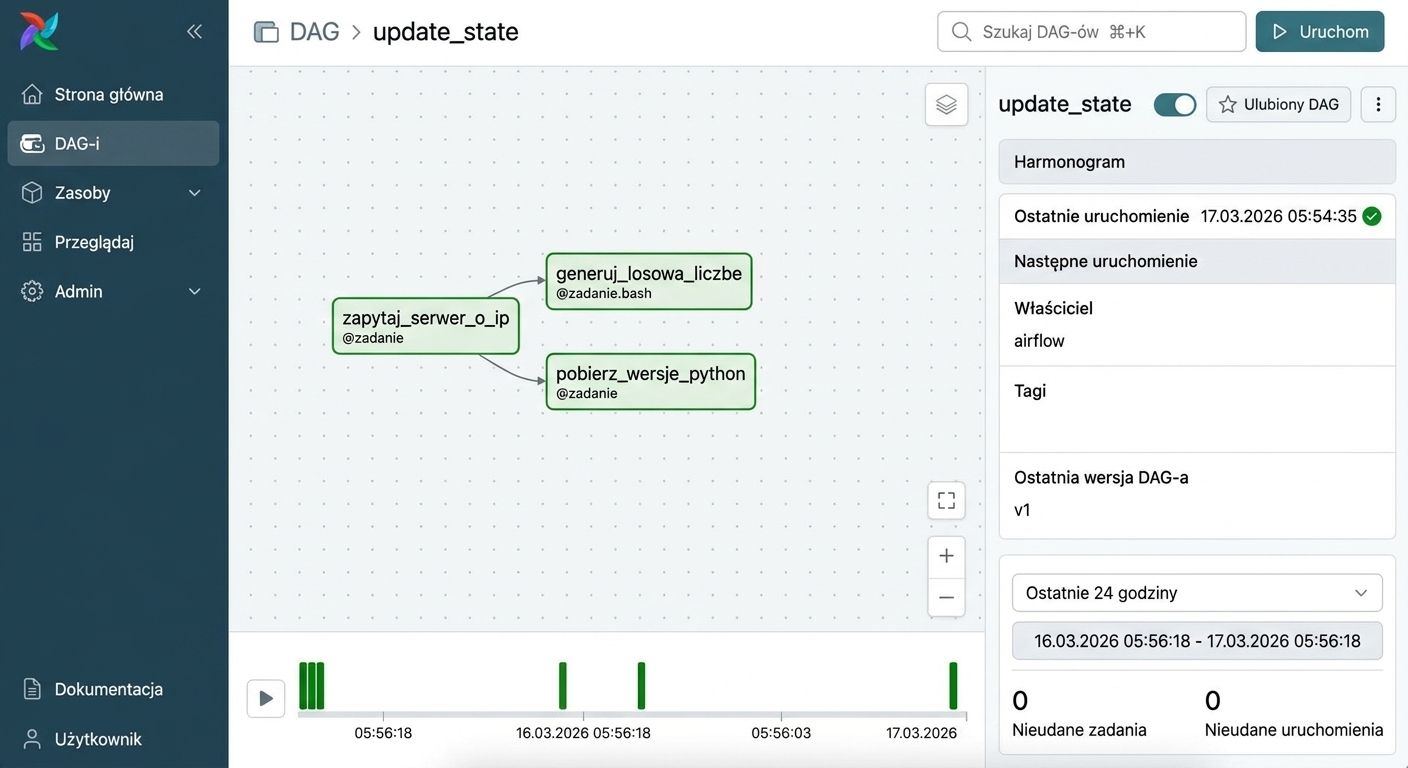
Task: Open the graph layers options icon
Action: pos(946,104)
